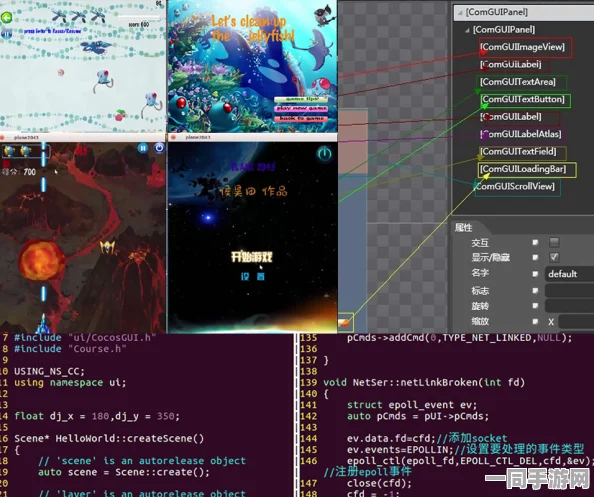This screenshot has width=594, height=497.
Task: Click code line 'USING_NS_CC;'
Action: 49,371
